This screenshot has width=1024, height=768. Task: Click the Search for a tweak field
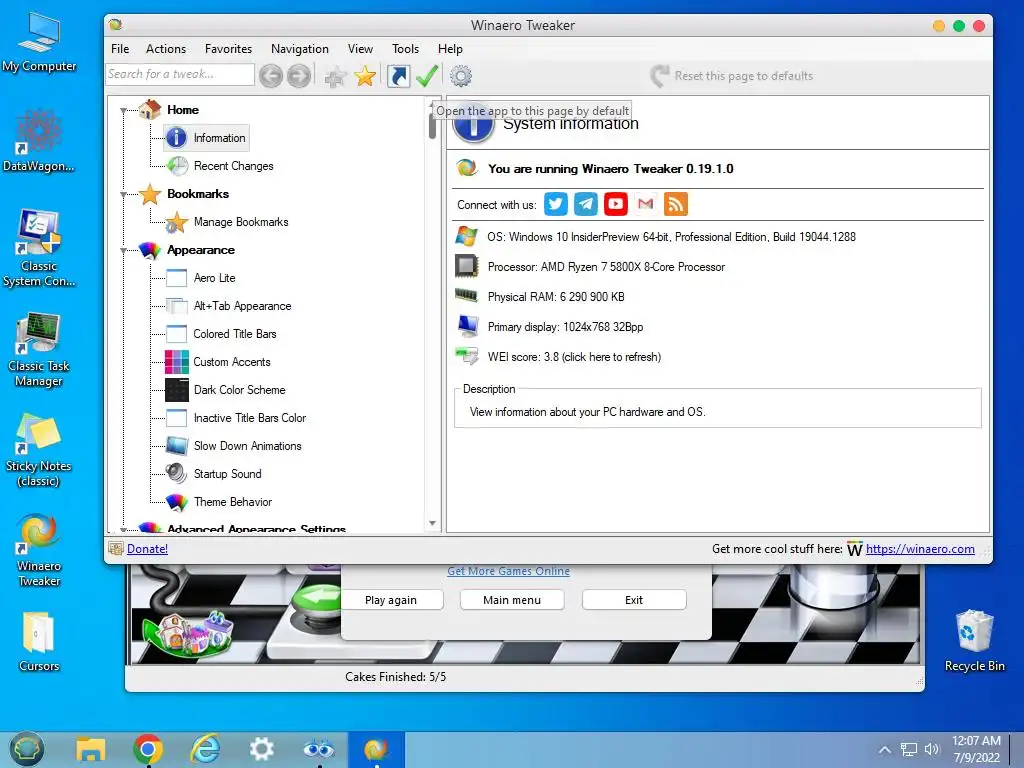pos(180,74)
